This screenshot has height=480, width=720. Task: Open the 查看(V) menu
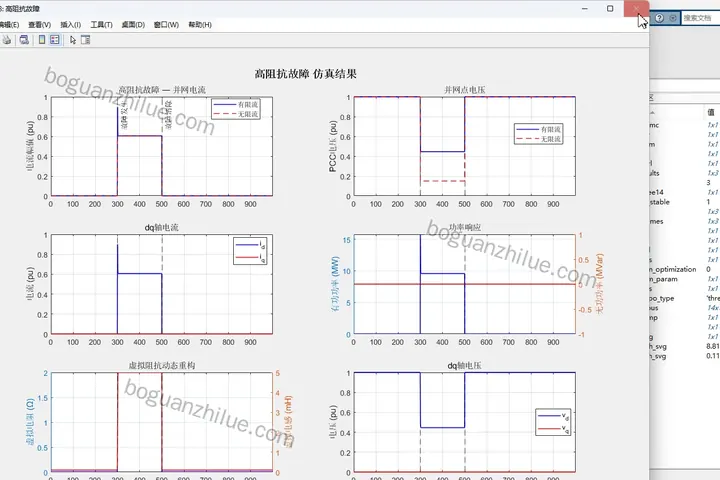tap(39, 25)
